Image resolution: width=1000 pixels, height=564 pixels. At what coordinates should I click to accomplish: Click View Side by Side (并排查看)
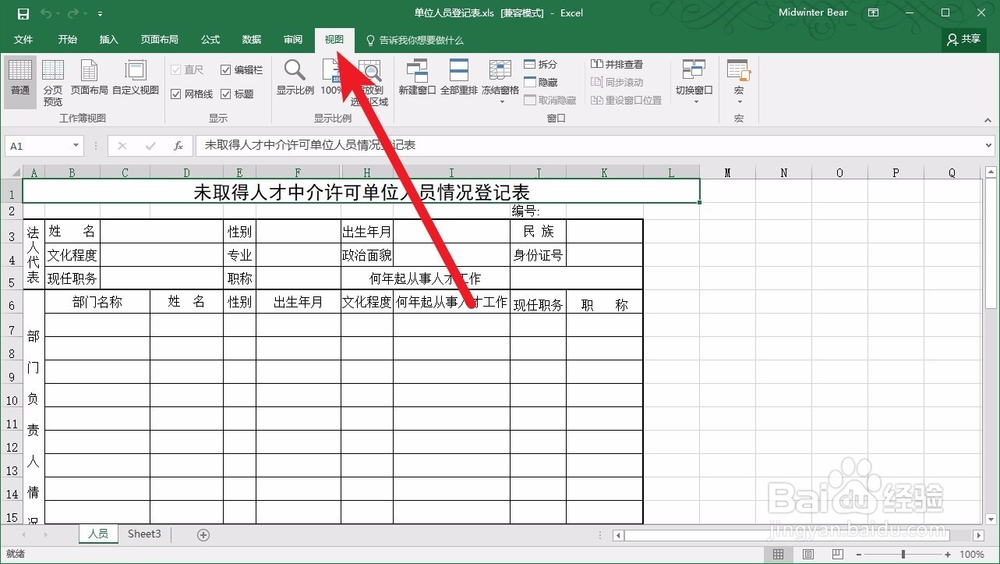point(617,64)
